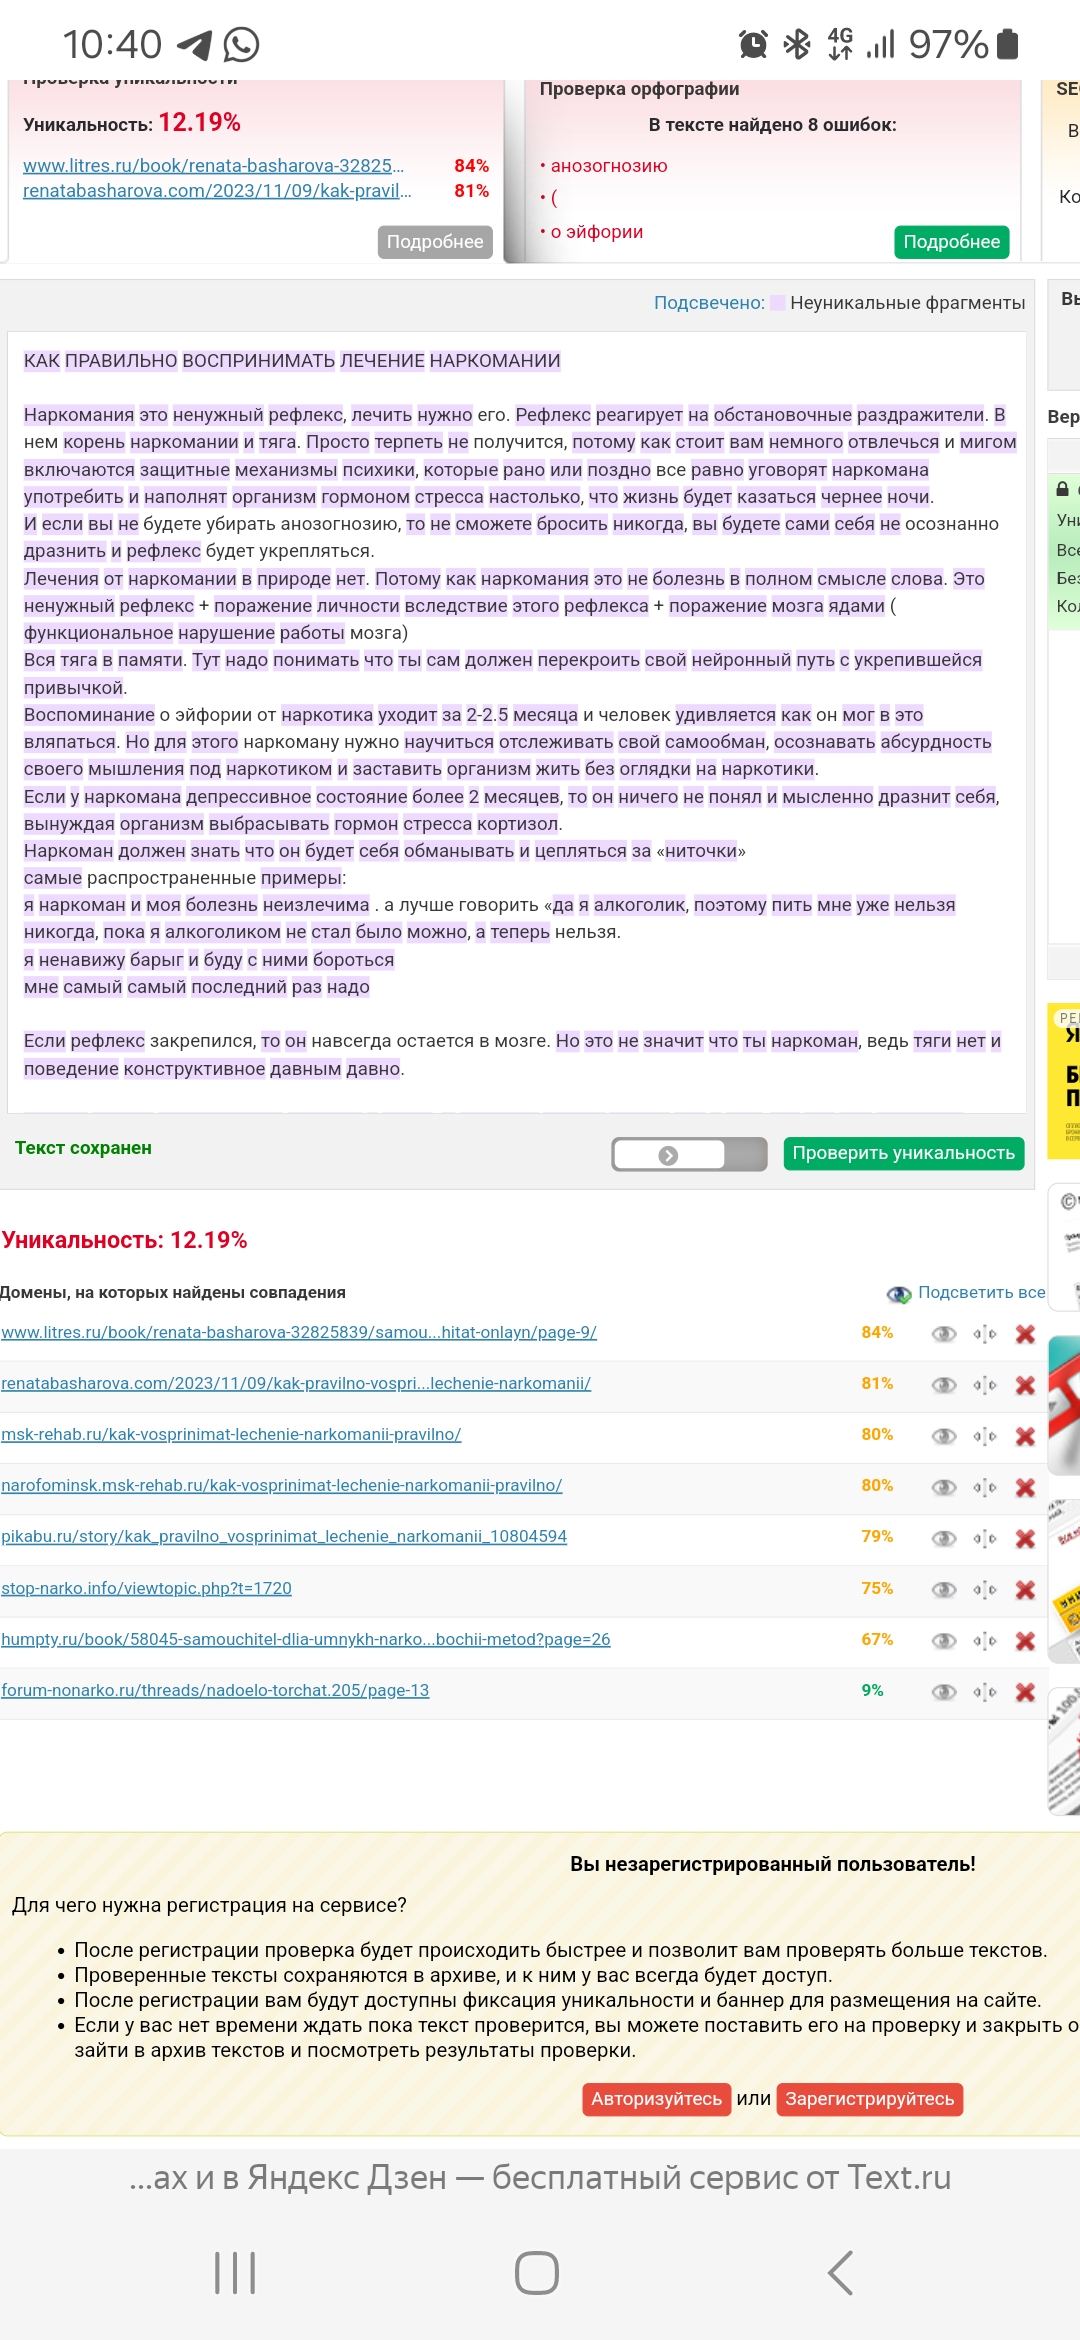
Task: Expand spelling details with green Подробнее button
Action: pos(951,242)
